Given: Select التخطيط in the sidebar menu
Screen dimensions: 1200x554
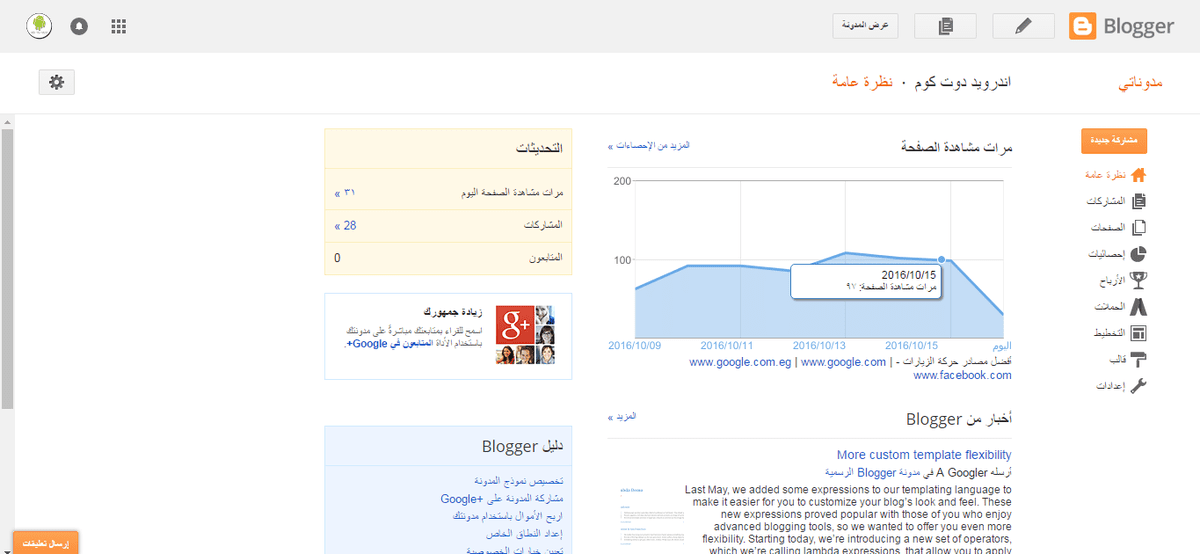Looking at the screenshot, I should pyautogui.click(x=1109, y=333).
